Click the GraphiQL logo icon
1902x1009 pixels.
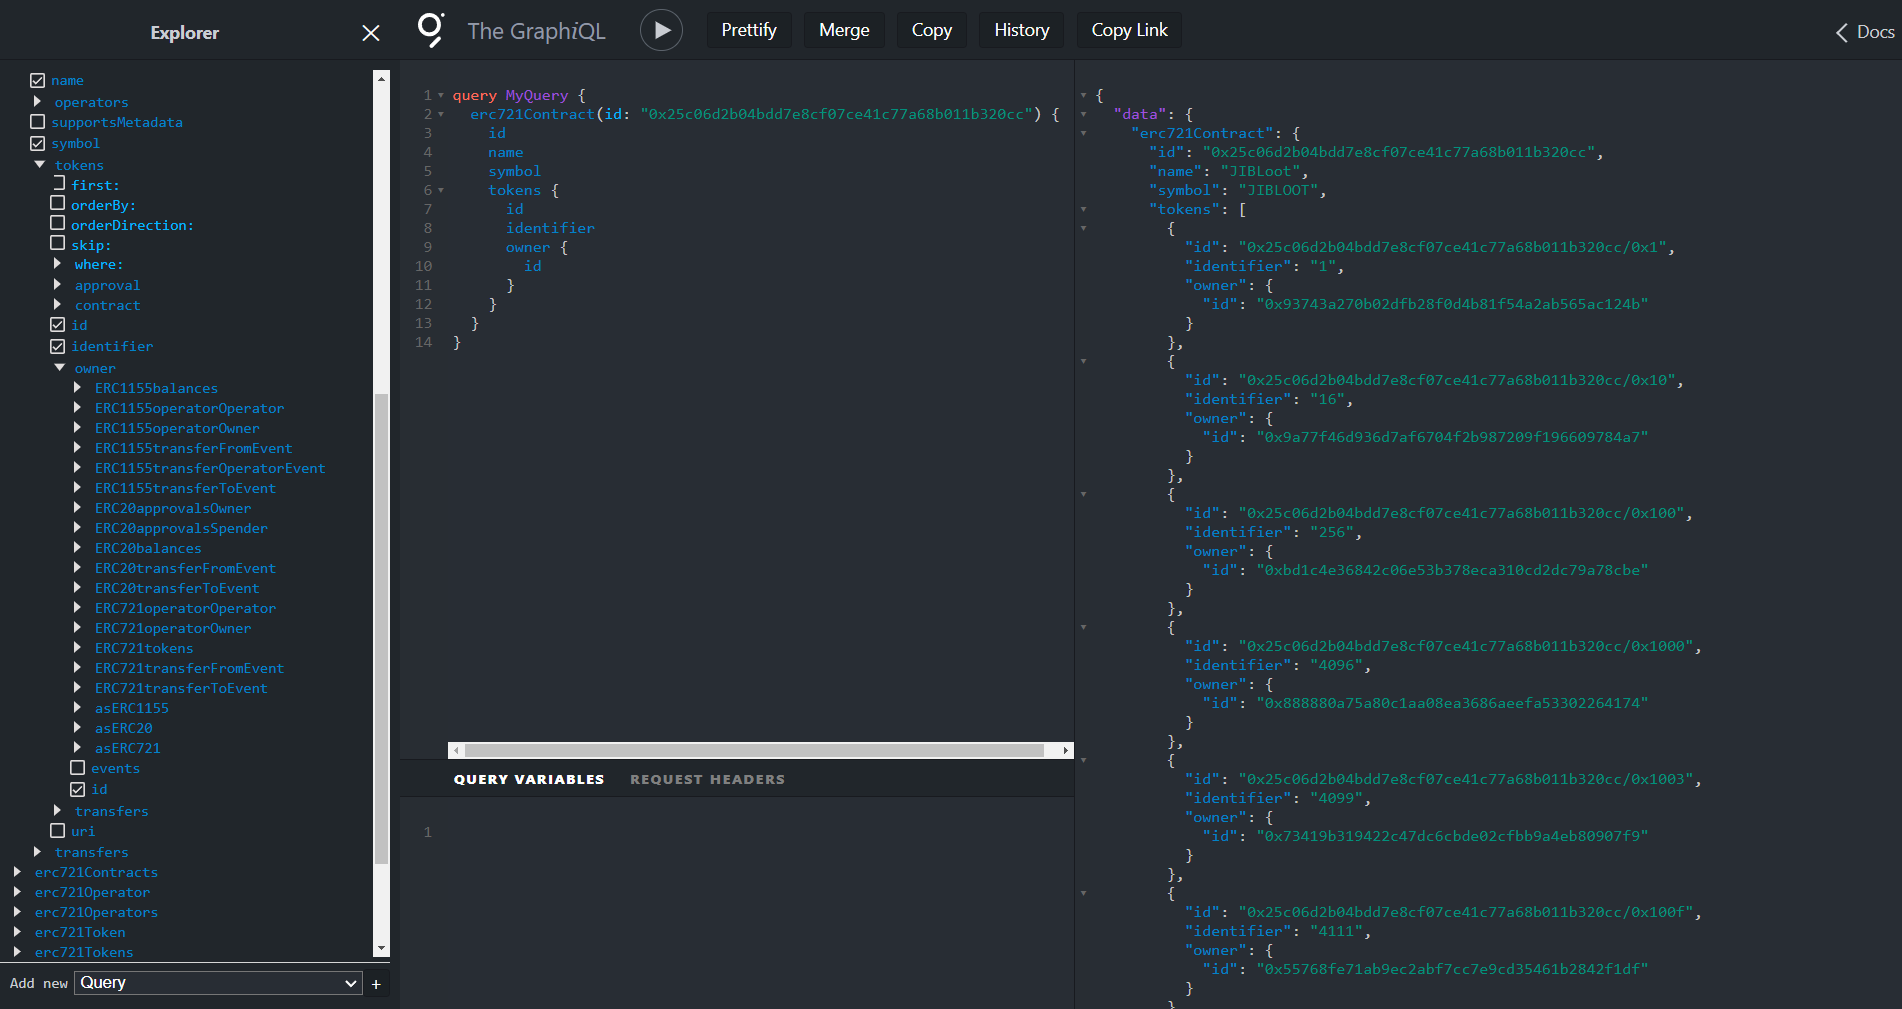point(430,30)
